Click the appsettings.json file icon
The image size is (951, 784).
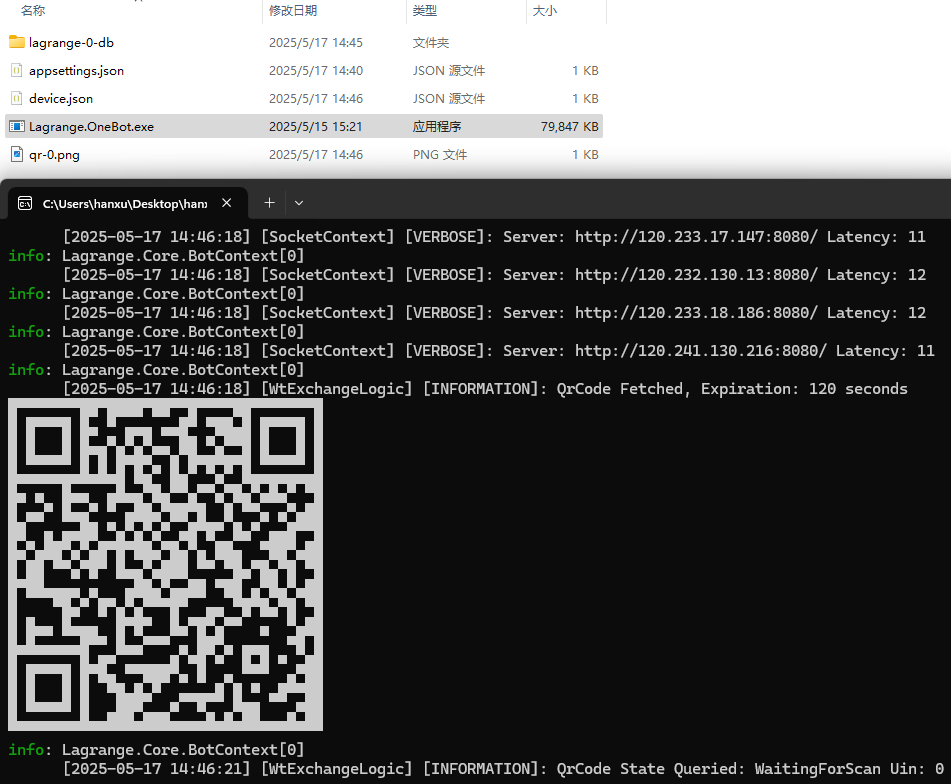coord(16,70)
